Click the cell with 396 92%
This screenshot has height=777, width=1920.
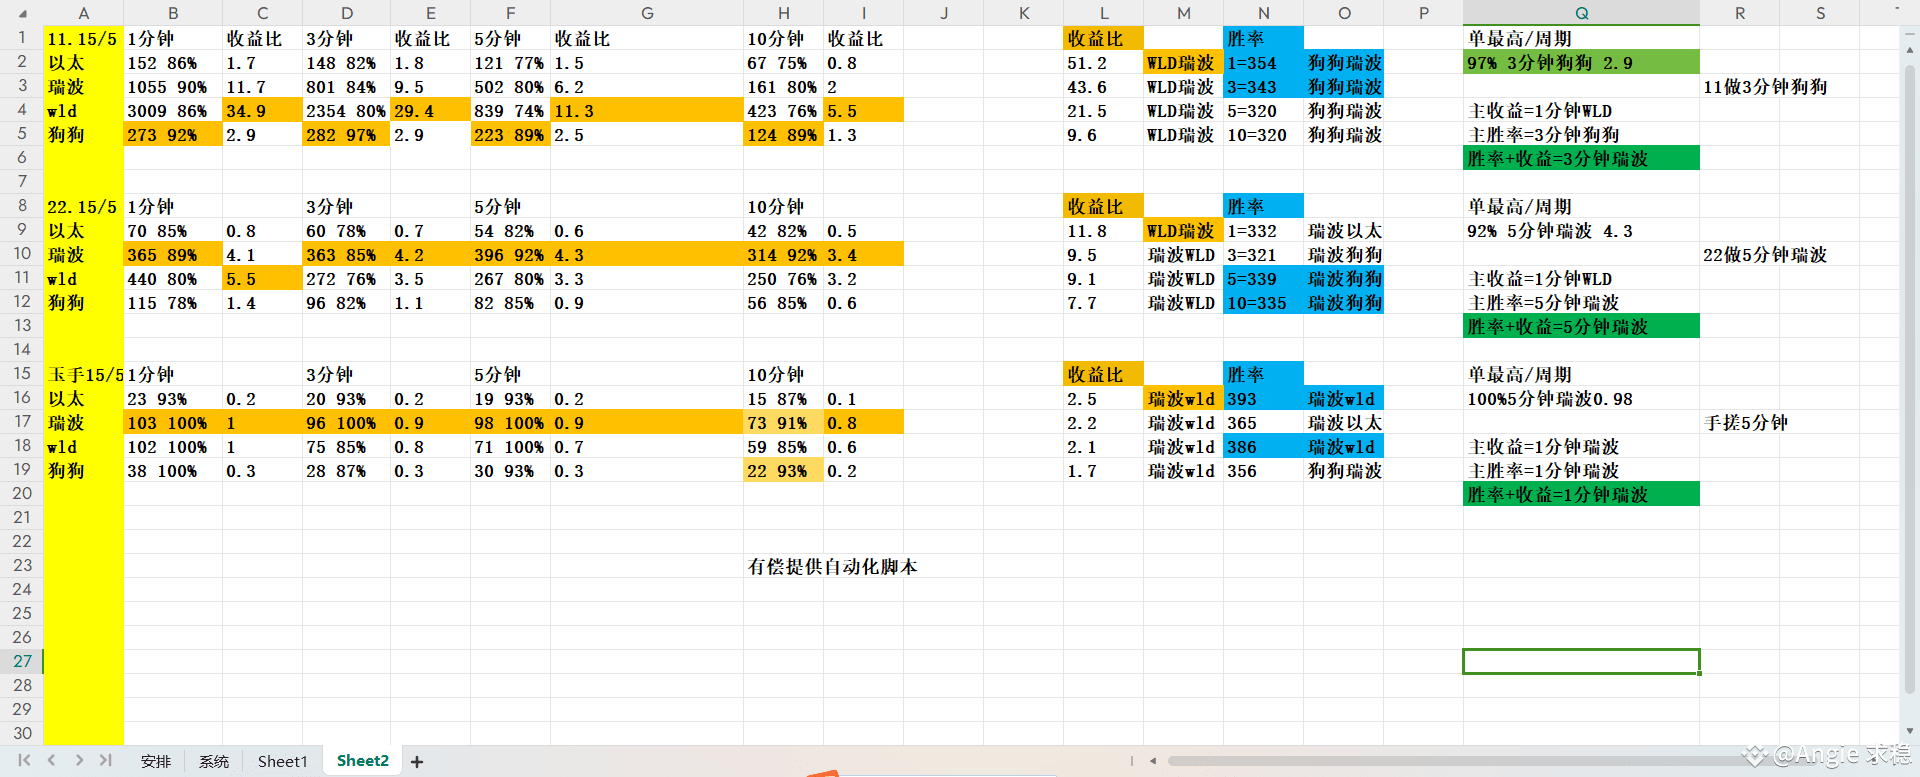click(510, 254)
